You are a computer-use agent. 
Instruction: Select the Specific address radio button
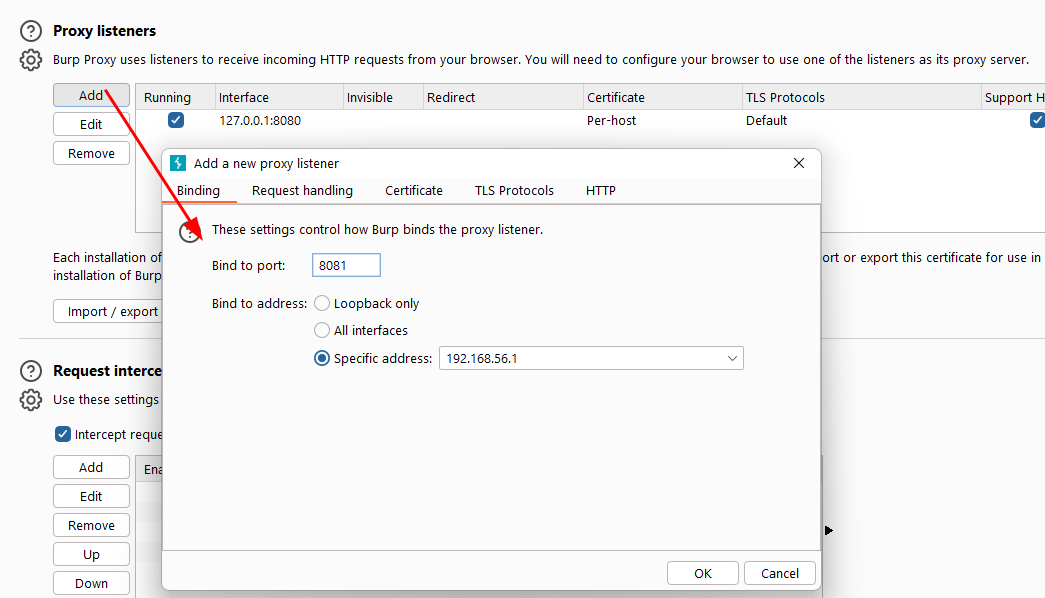[322, 358]
